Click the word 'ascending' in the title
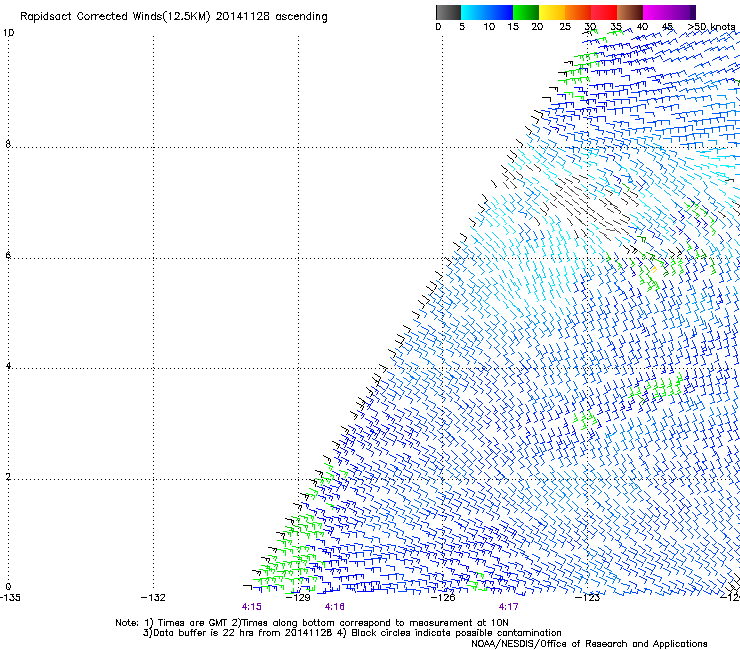Viewport: 740px width, 650px height. (301, 17)
